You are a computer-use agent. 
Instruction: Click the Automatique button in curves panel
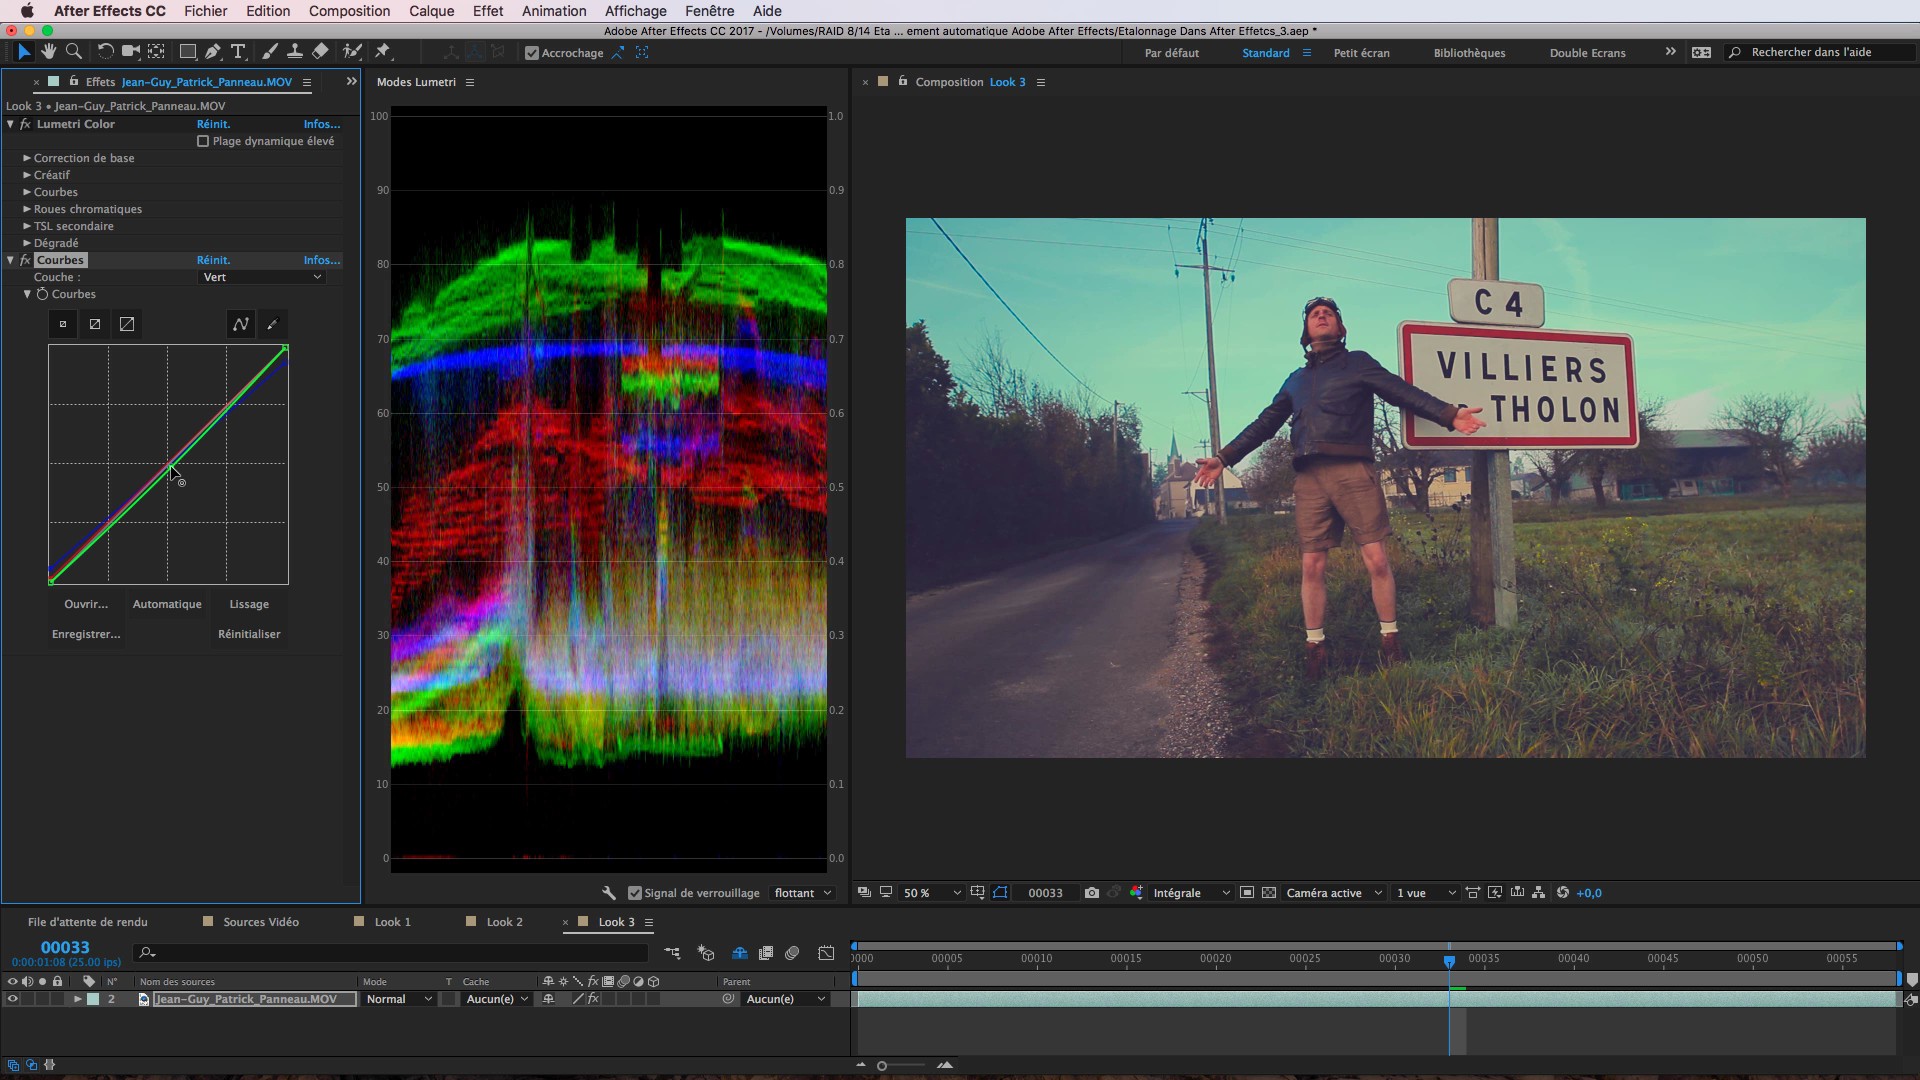pyautogui.click(x=167, y=603)
